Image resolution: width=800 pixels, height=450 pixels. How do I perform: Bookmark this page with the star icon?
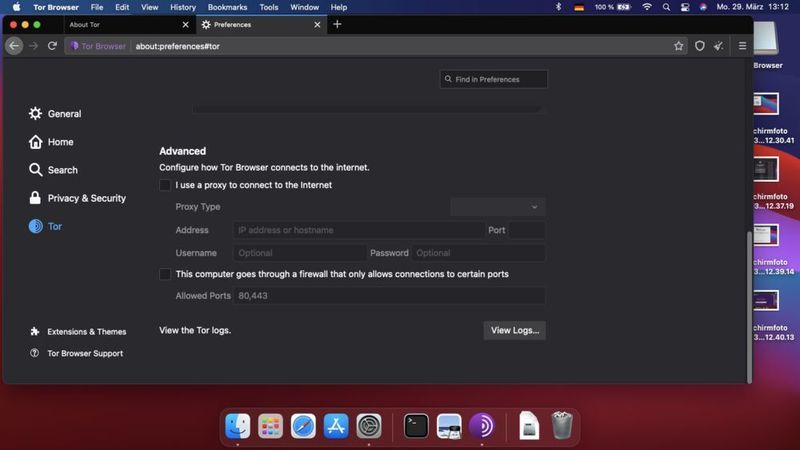click(678, 46)
